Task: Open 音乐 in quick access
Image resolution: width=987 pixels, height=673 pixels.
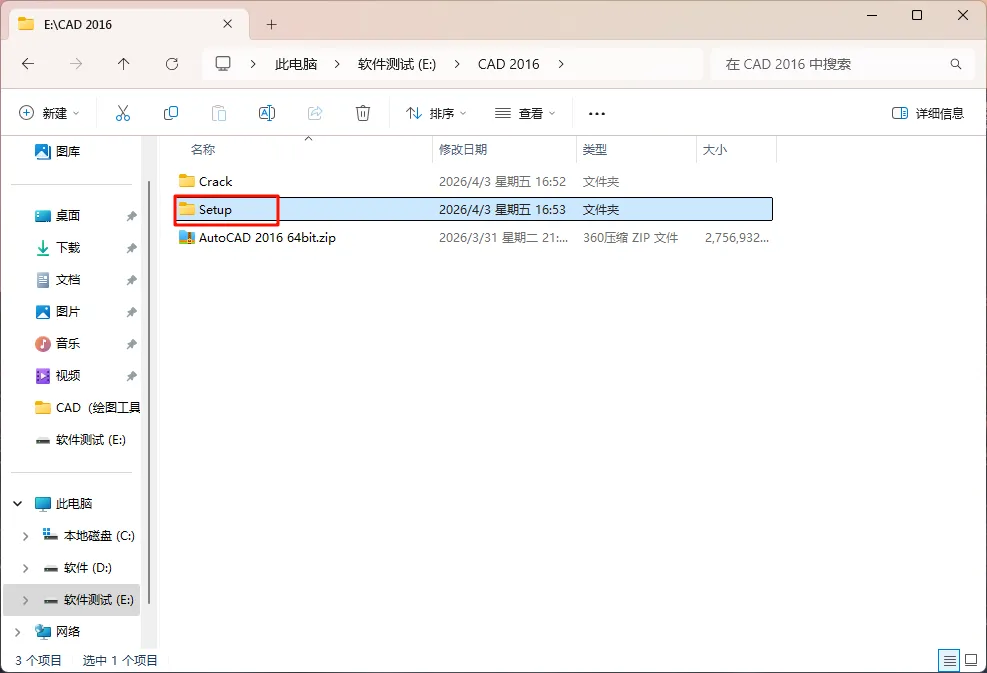Action: 68,344
